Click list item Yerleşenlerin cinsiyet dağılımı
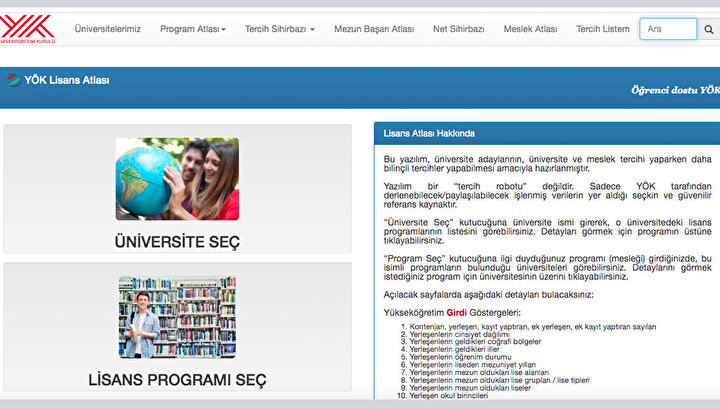 [459, 334]
